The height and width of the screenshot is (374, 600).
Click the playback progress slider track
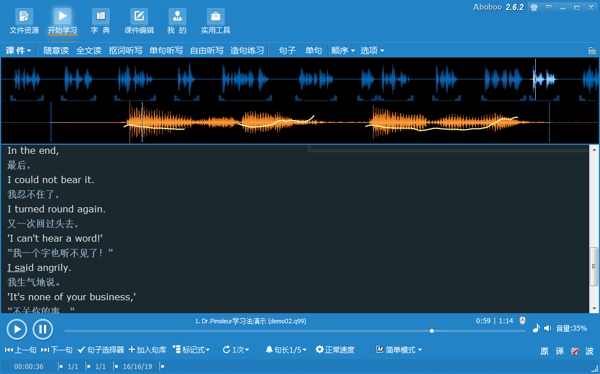(x=295, y=331)
